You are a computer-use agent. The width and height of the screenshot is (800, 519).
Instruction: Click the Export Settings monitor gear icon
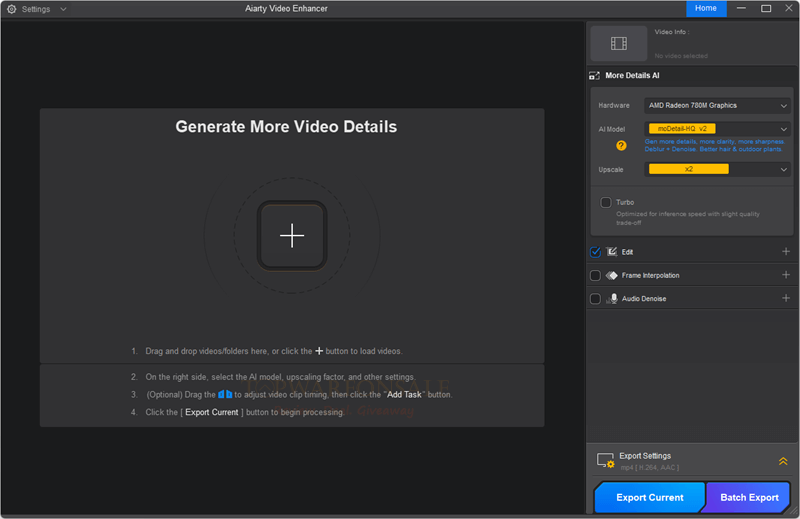coord(606,460)
